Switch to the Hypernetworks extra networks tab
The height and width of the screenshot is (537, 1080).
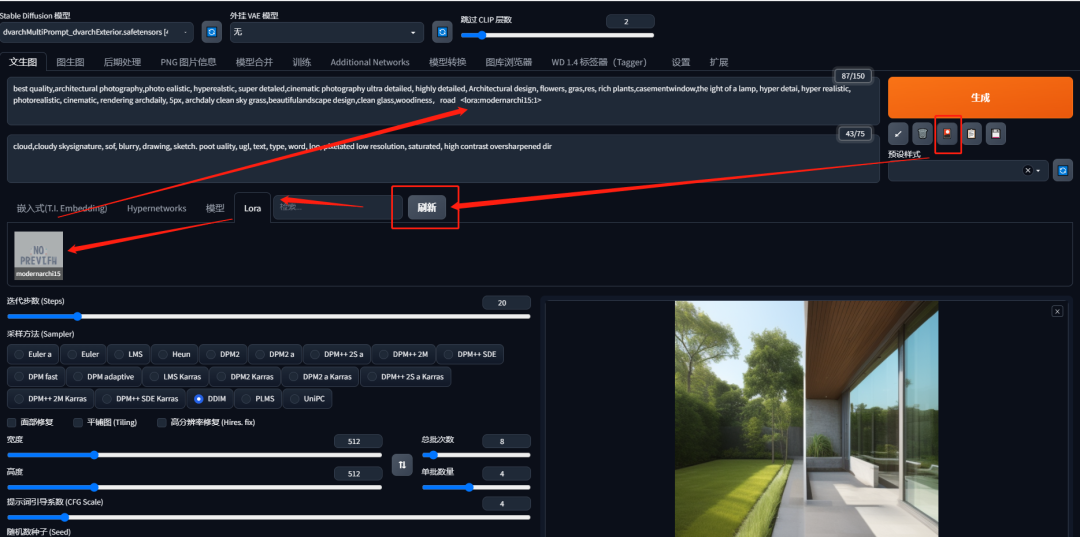tap(156, 208)
